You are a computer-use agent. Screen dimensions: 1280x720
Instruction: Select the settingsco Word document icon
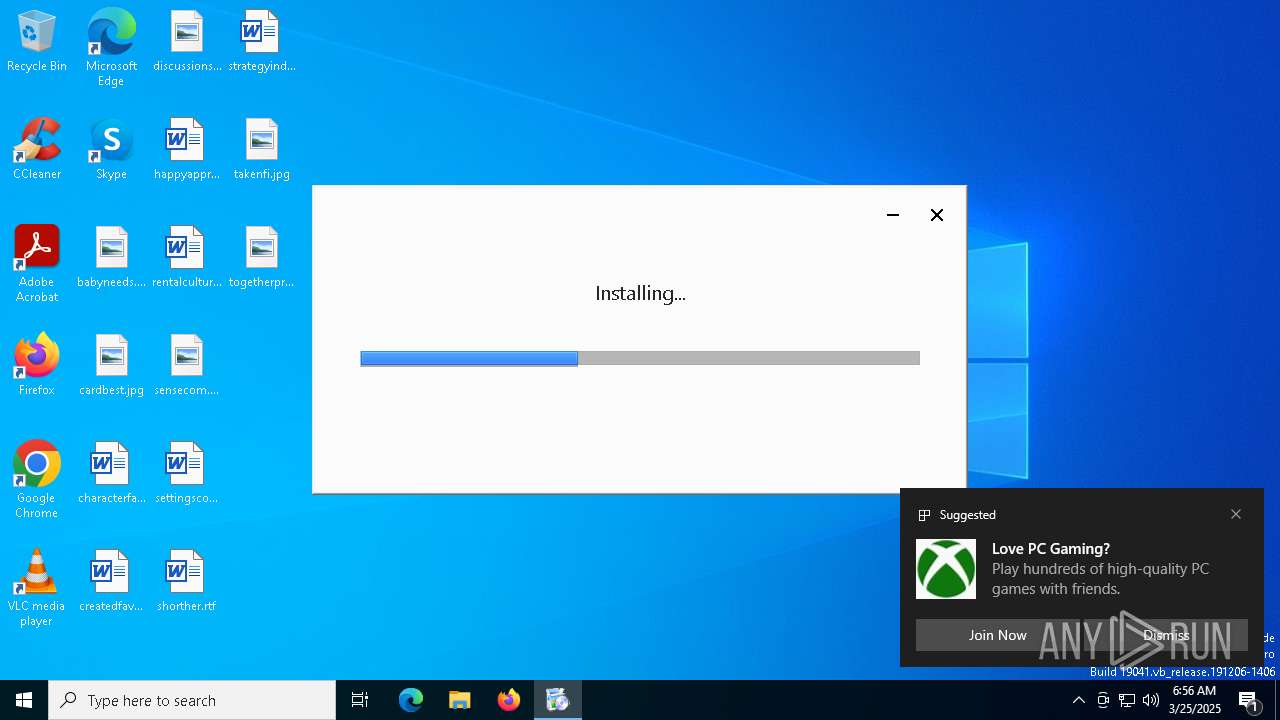tap(187, 474)
